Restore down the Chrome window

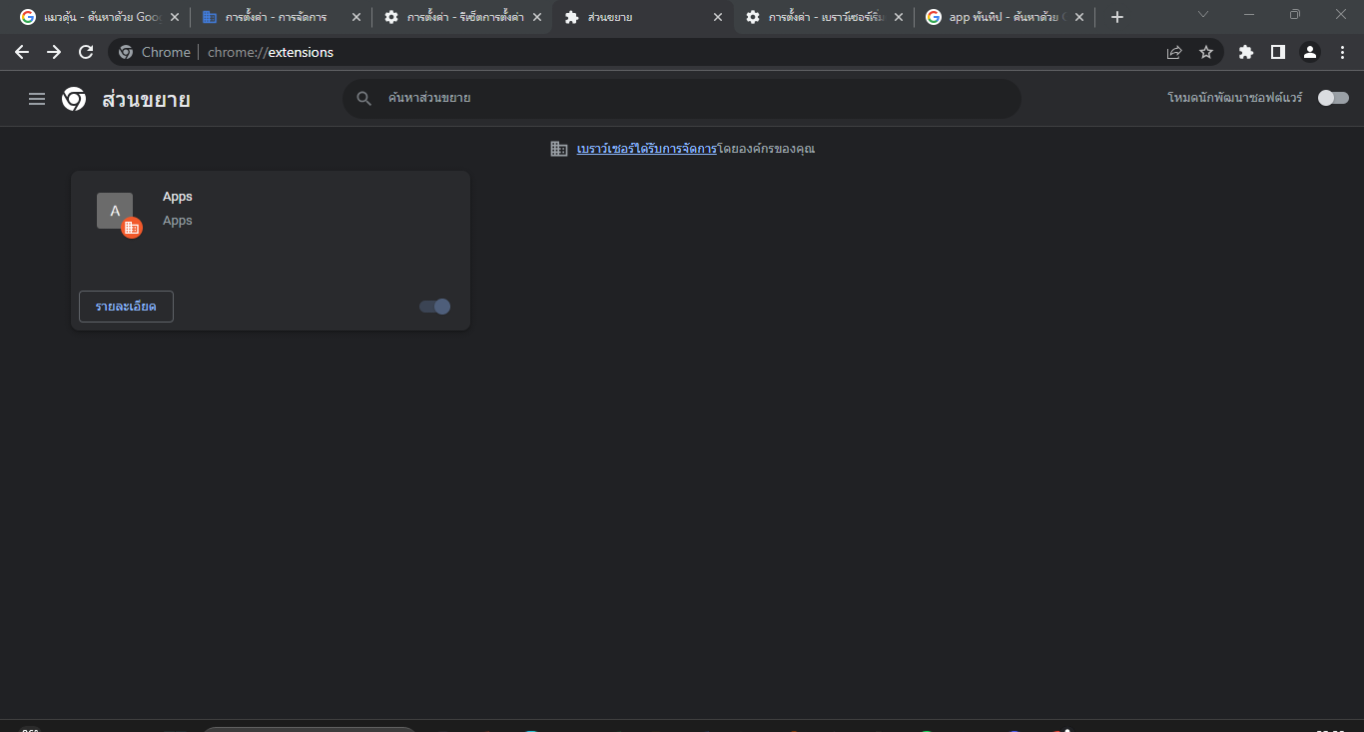point(1295,14)
